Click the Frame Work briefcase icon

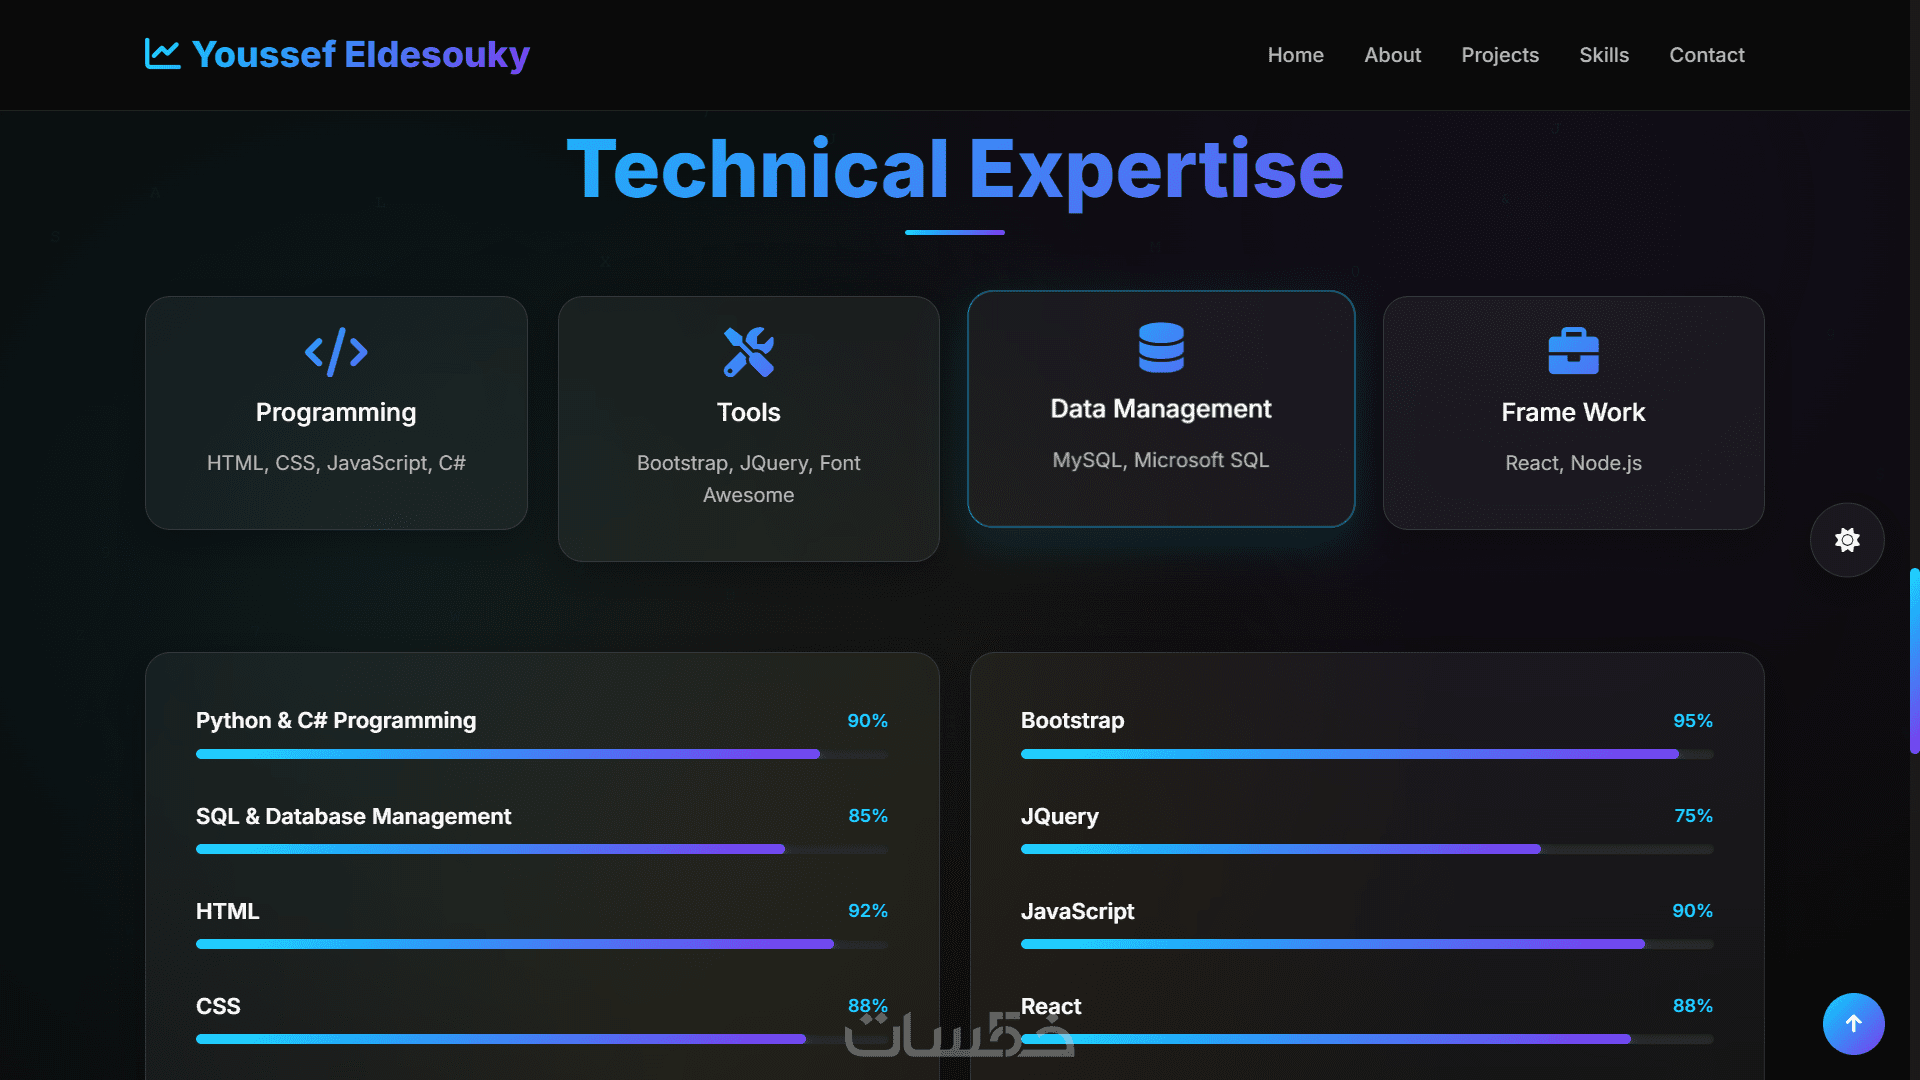(1573, 352)
